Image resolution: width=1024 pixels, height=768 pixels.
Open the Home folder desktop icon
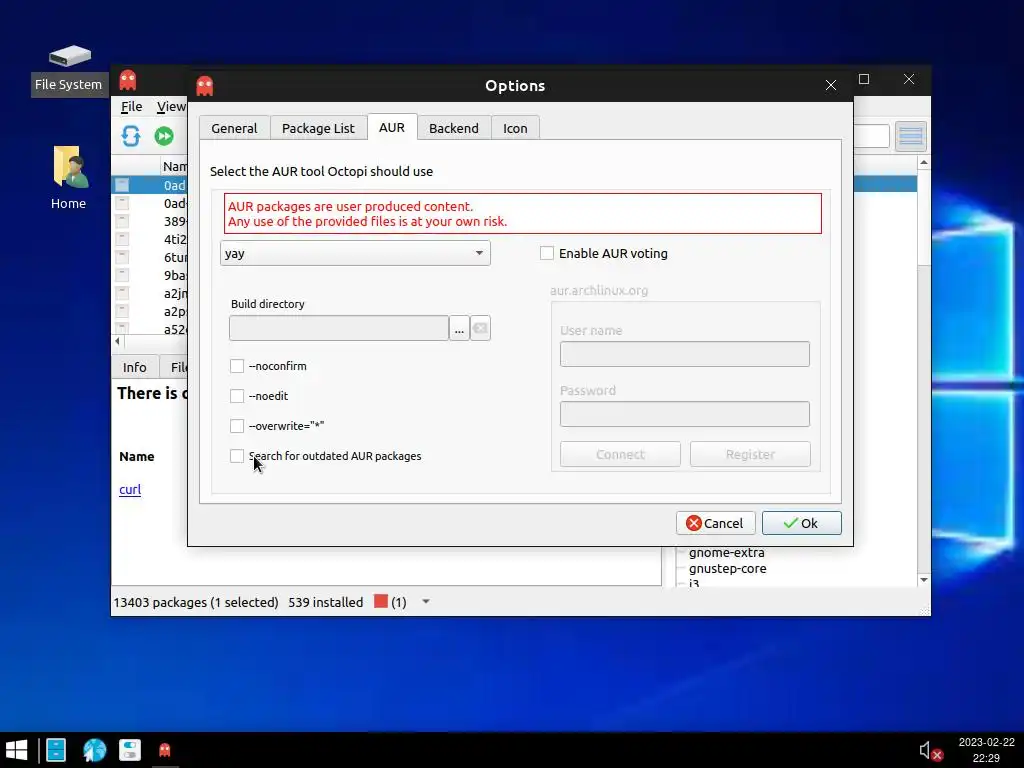point(69,178)
